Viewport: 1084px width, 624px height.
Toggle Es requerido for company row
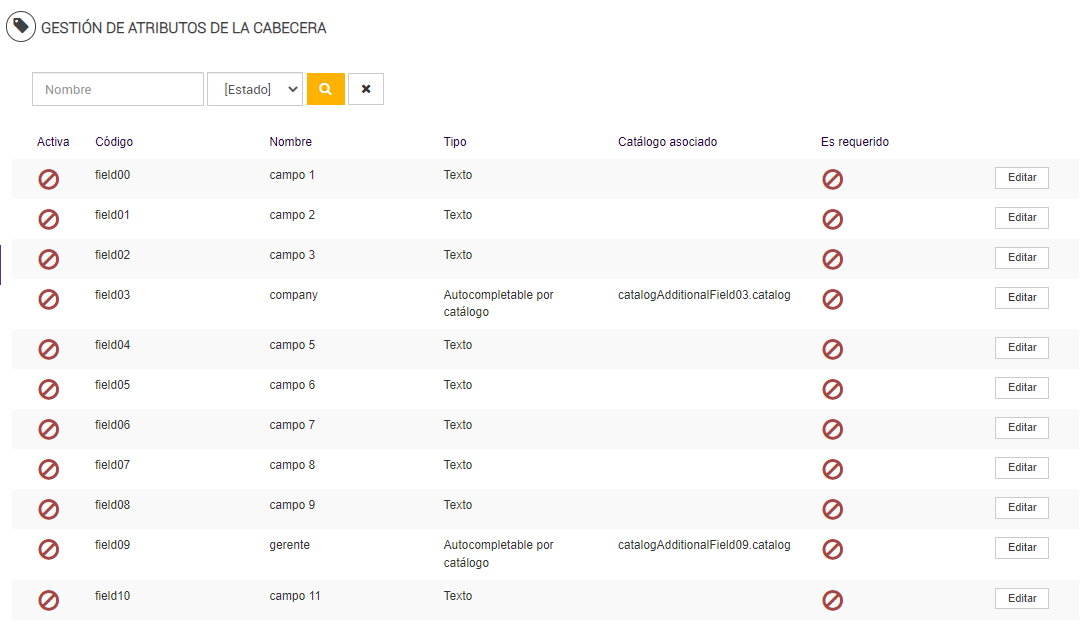coord(832,299)
